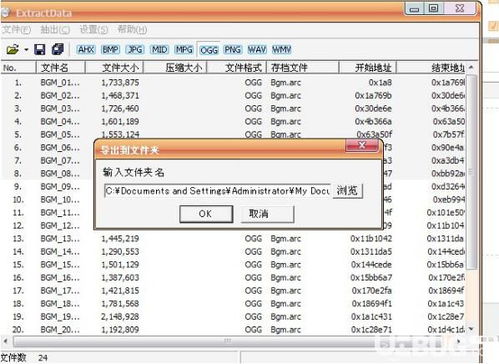Click the save-all stacked disks icon

58,49
